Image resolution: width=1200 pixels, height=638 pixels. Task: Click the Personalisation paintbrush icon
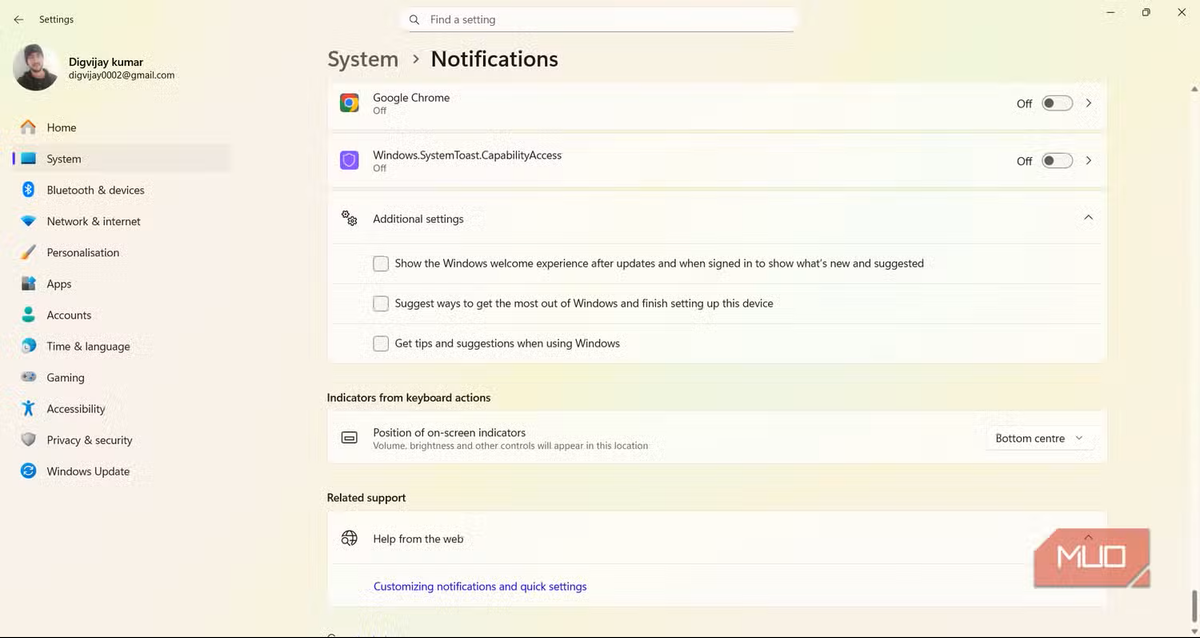[28, 252]
